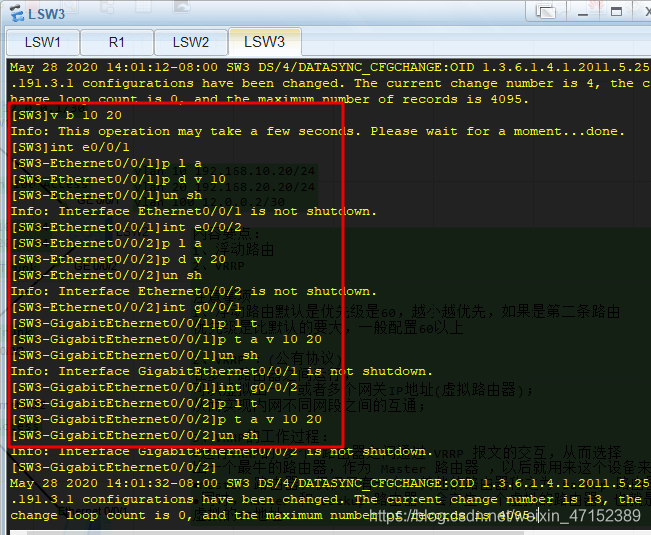Select the active LSW3 tab

coord(264,42)
